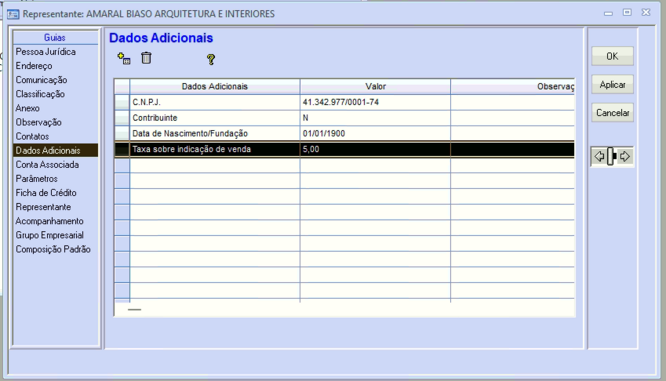Click the trash delete icon
The width and height of the screenshot is (666, 381).
(x=146, y=58)
